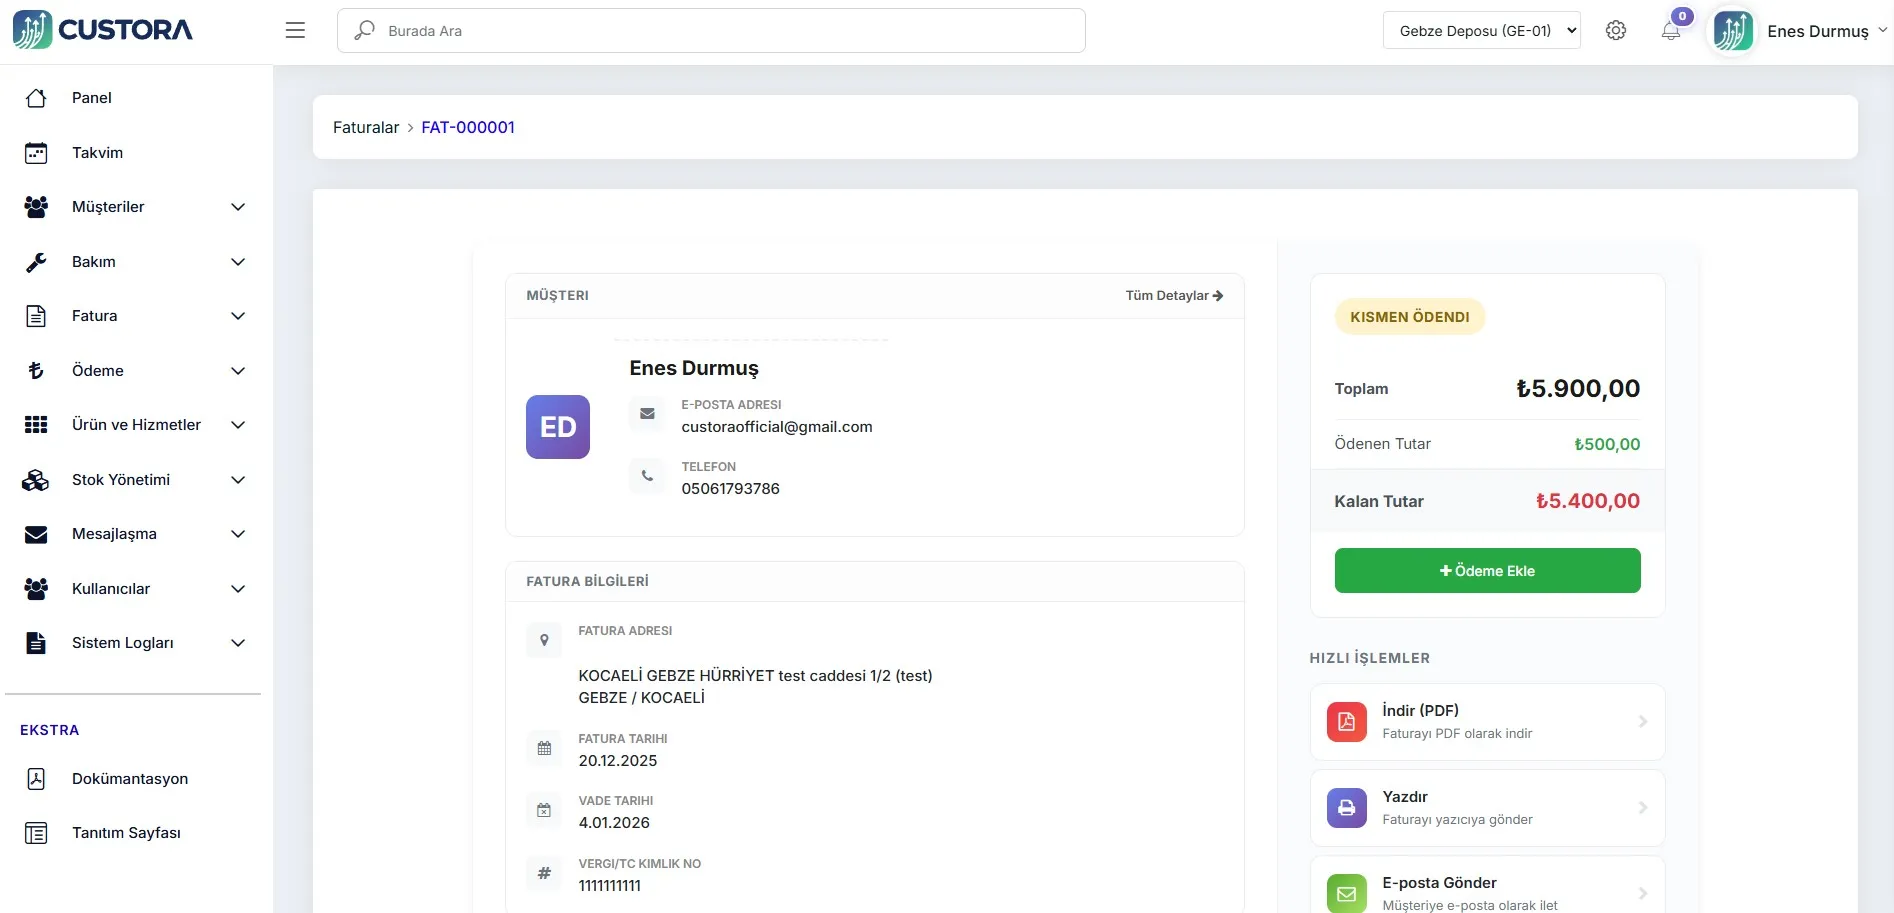Click the green envelope E-posta Gönder icon
The height and width of the screenshot is (913, 1894).
1346,893
